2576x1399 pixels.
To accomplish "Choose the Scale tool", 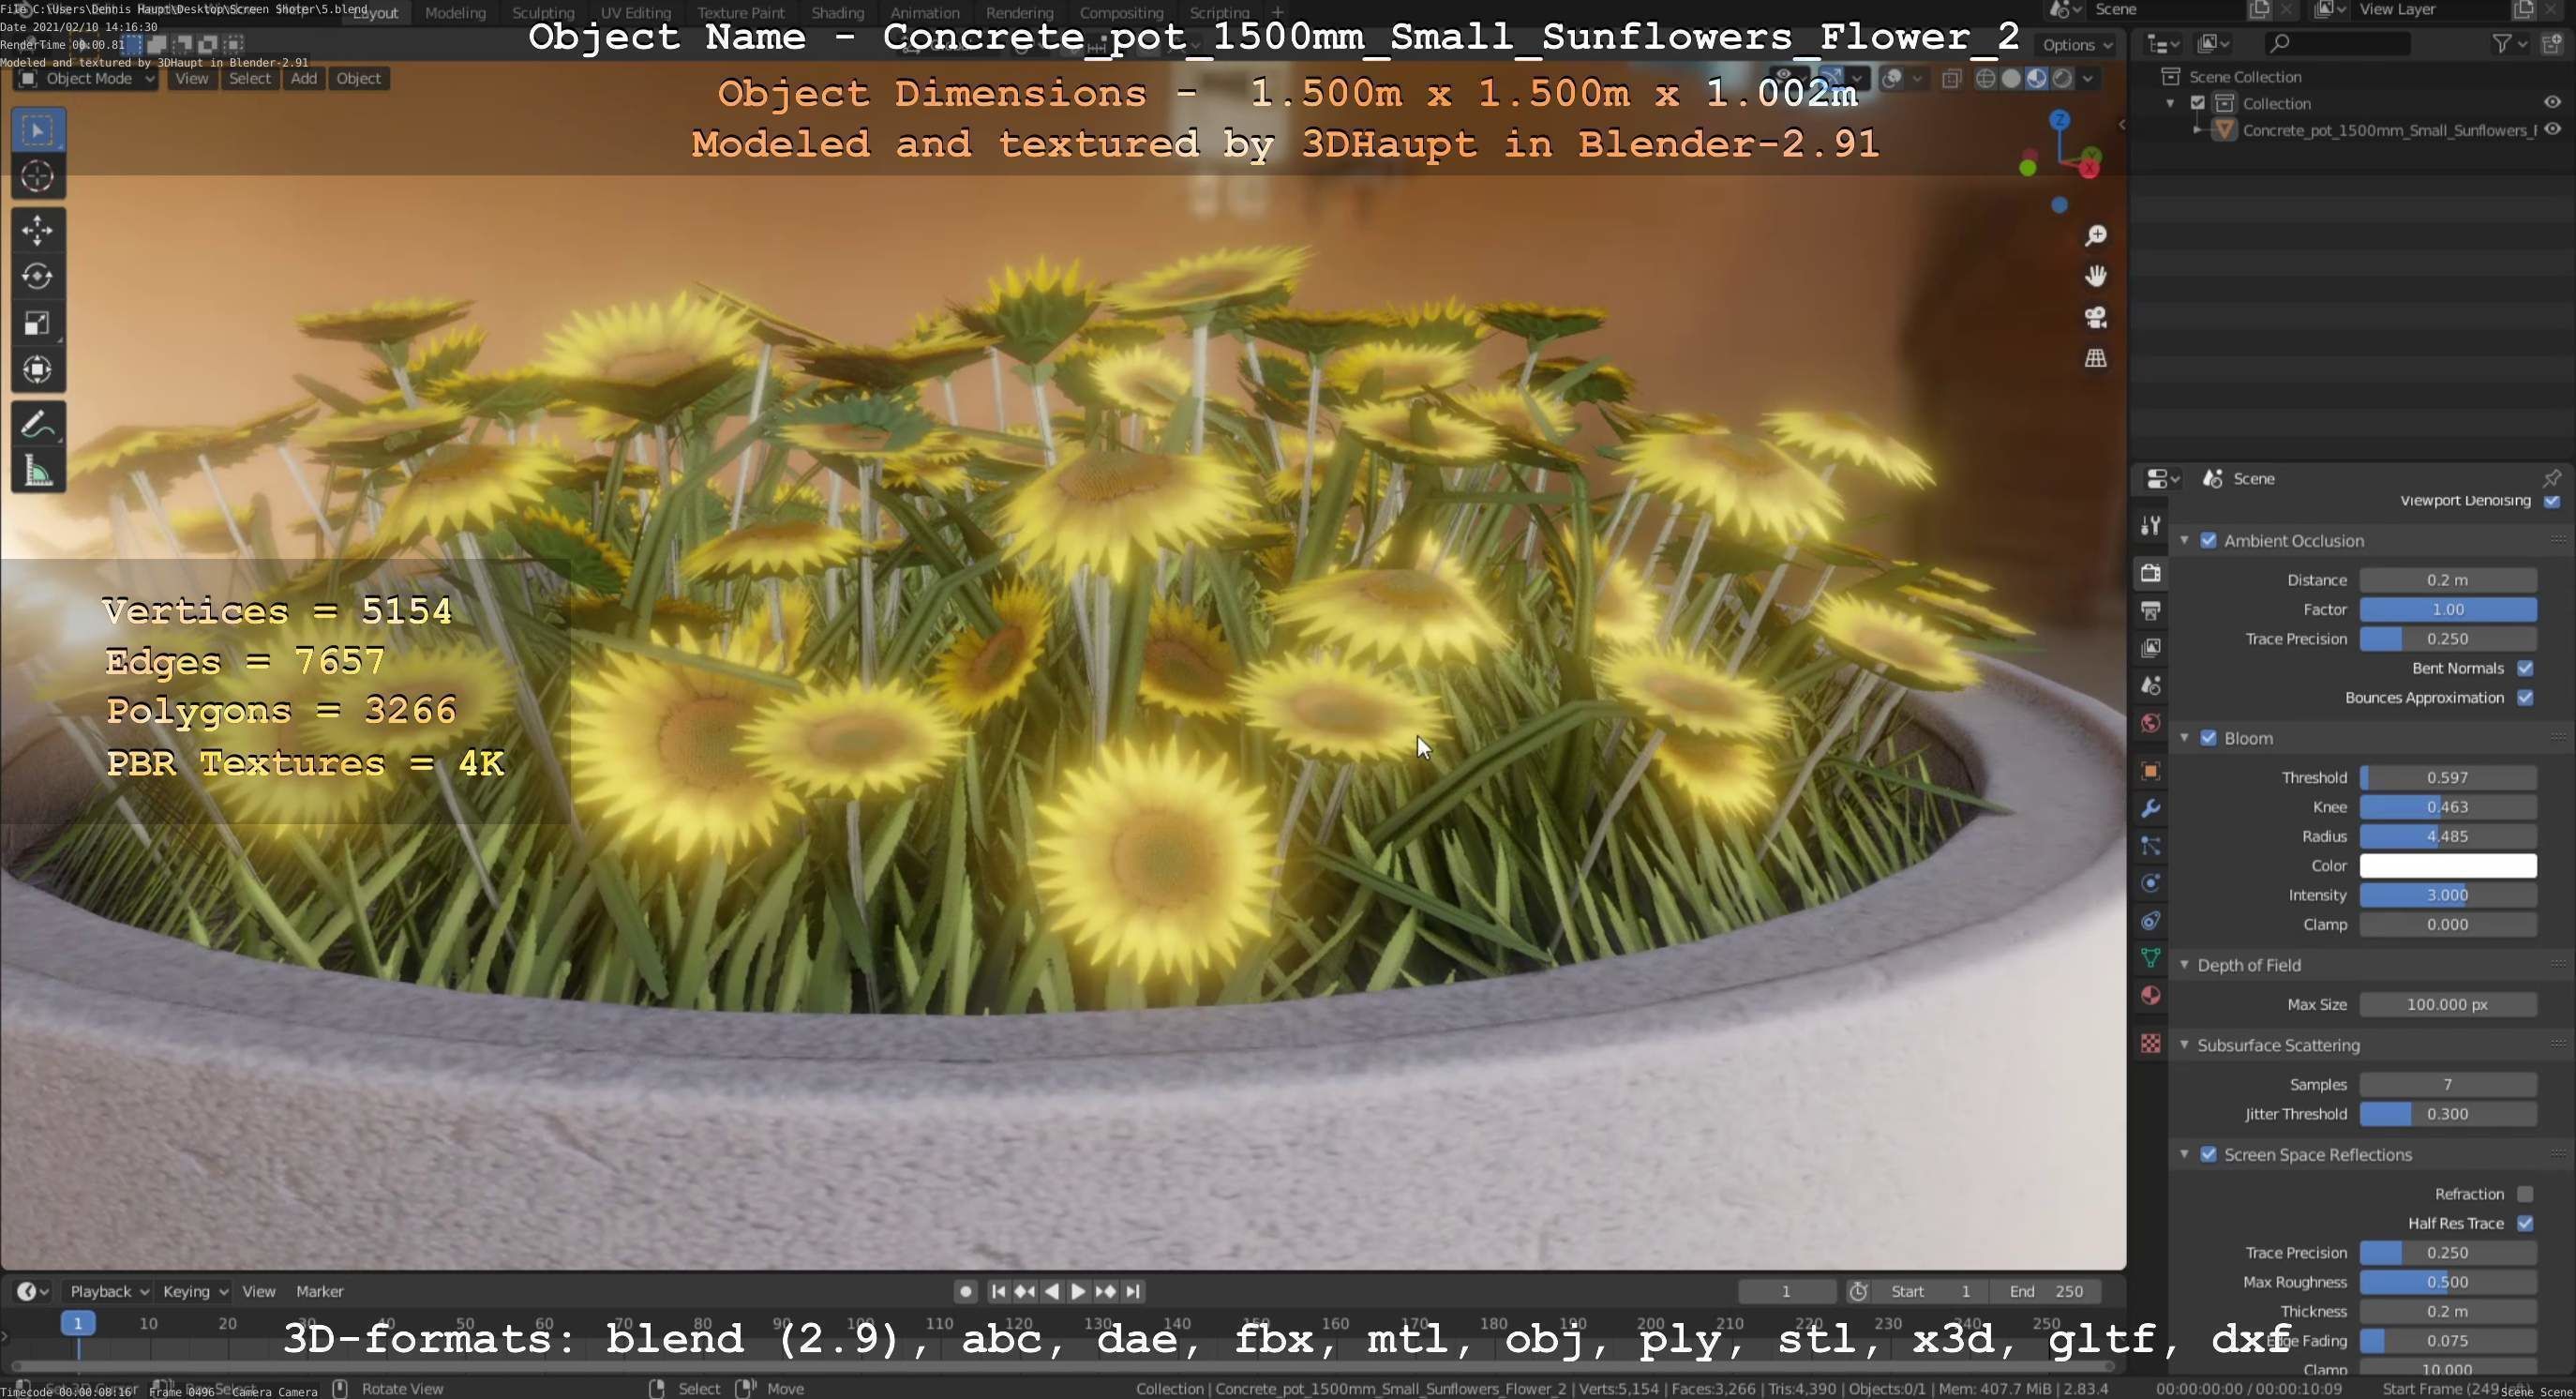I will click(x=38, y=323).
